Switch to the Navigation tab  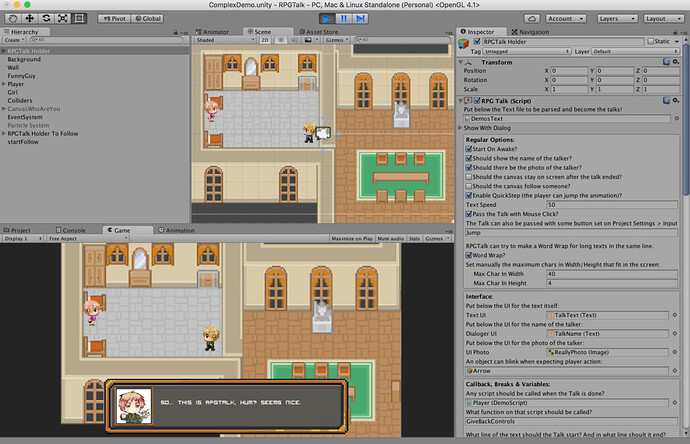pos(530,32)
